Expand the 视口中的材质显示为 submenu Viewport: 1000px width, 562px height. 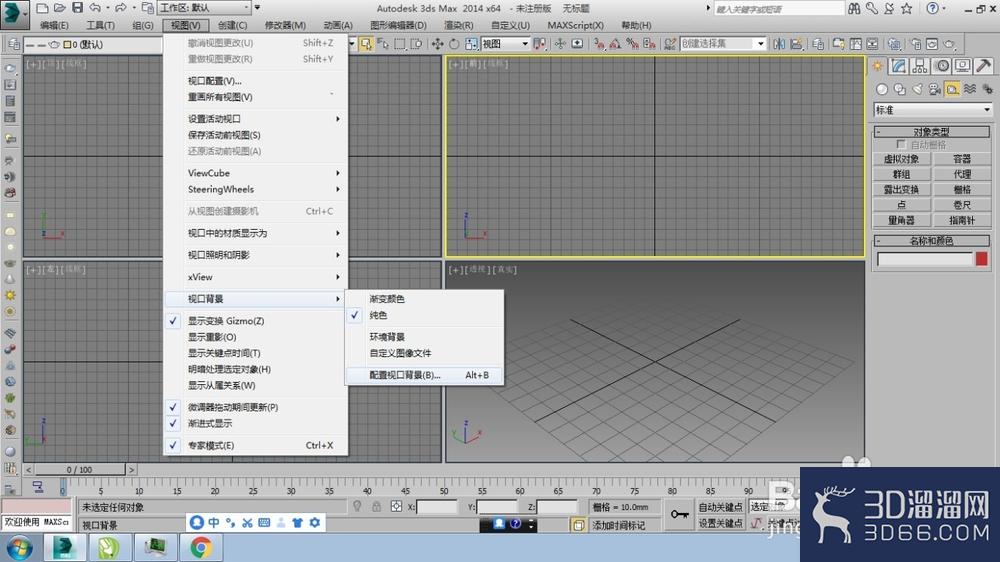click(255, 233)
